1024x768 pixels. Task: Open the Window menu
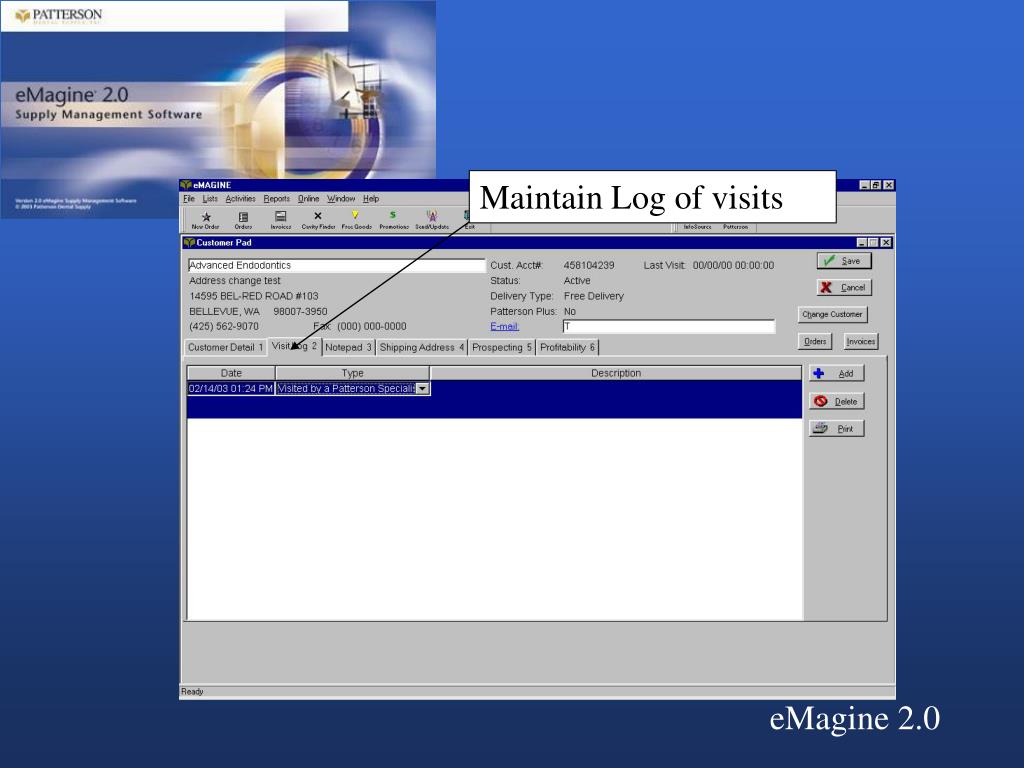[x=341, y=199]
